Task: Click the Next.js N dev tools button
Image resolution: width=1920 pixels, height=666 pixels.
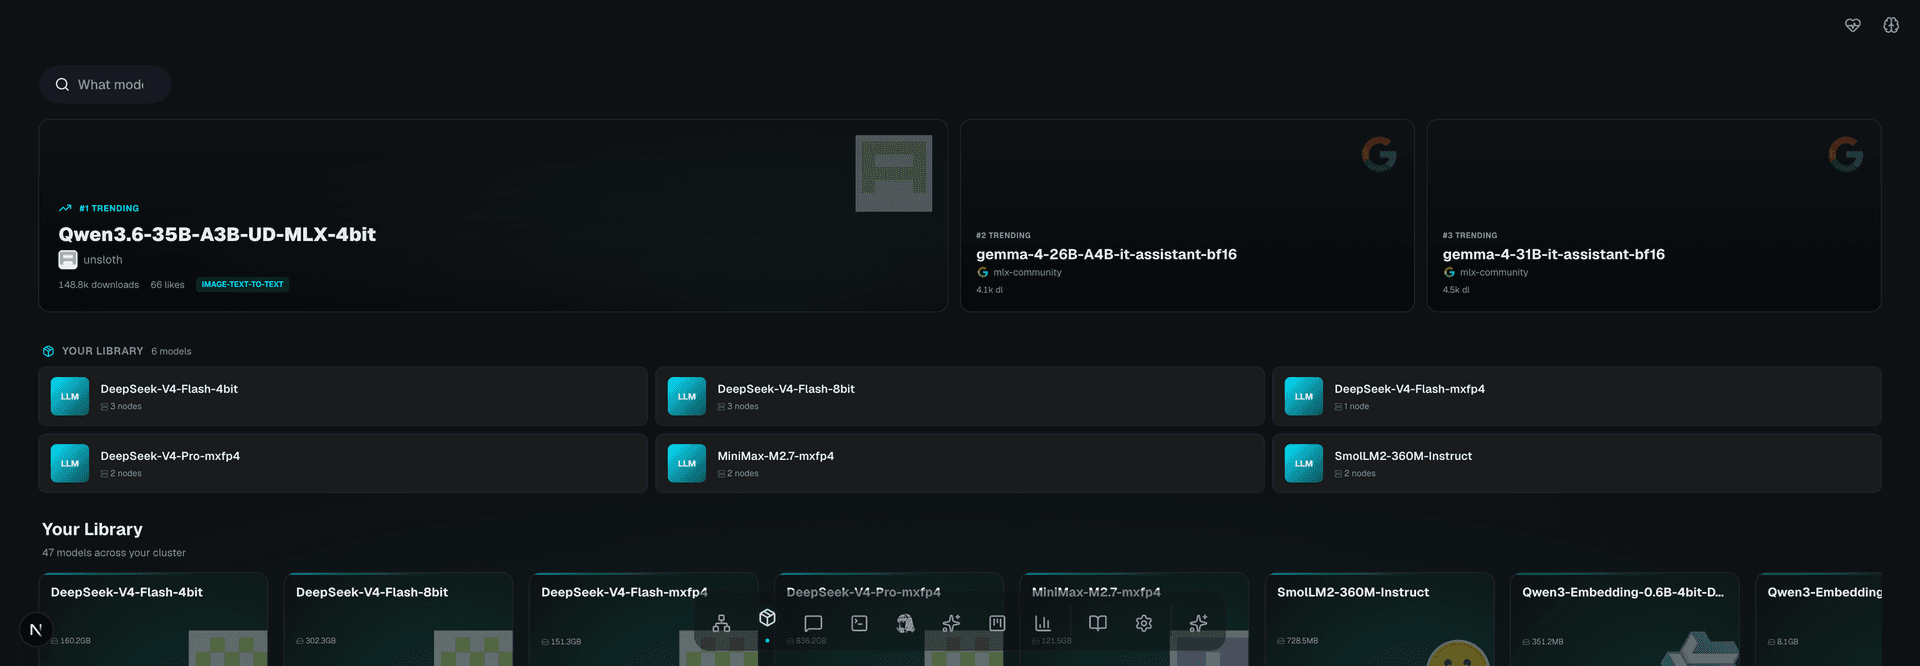Action: click(36, 629)
